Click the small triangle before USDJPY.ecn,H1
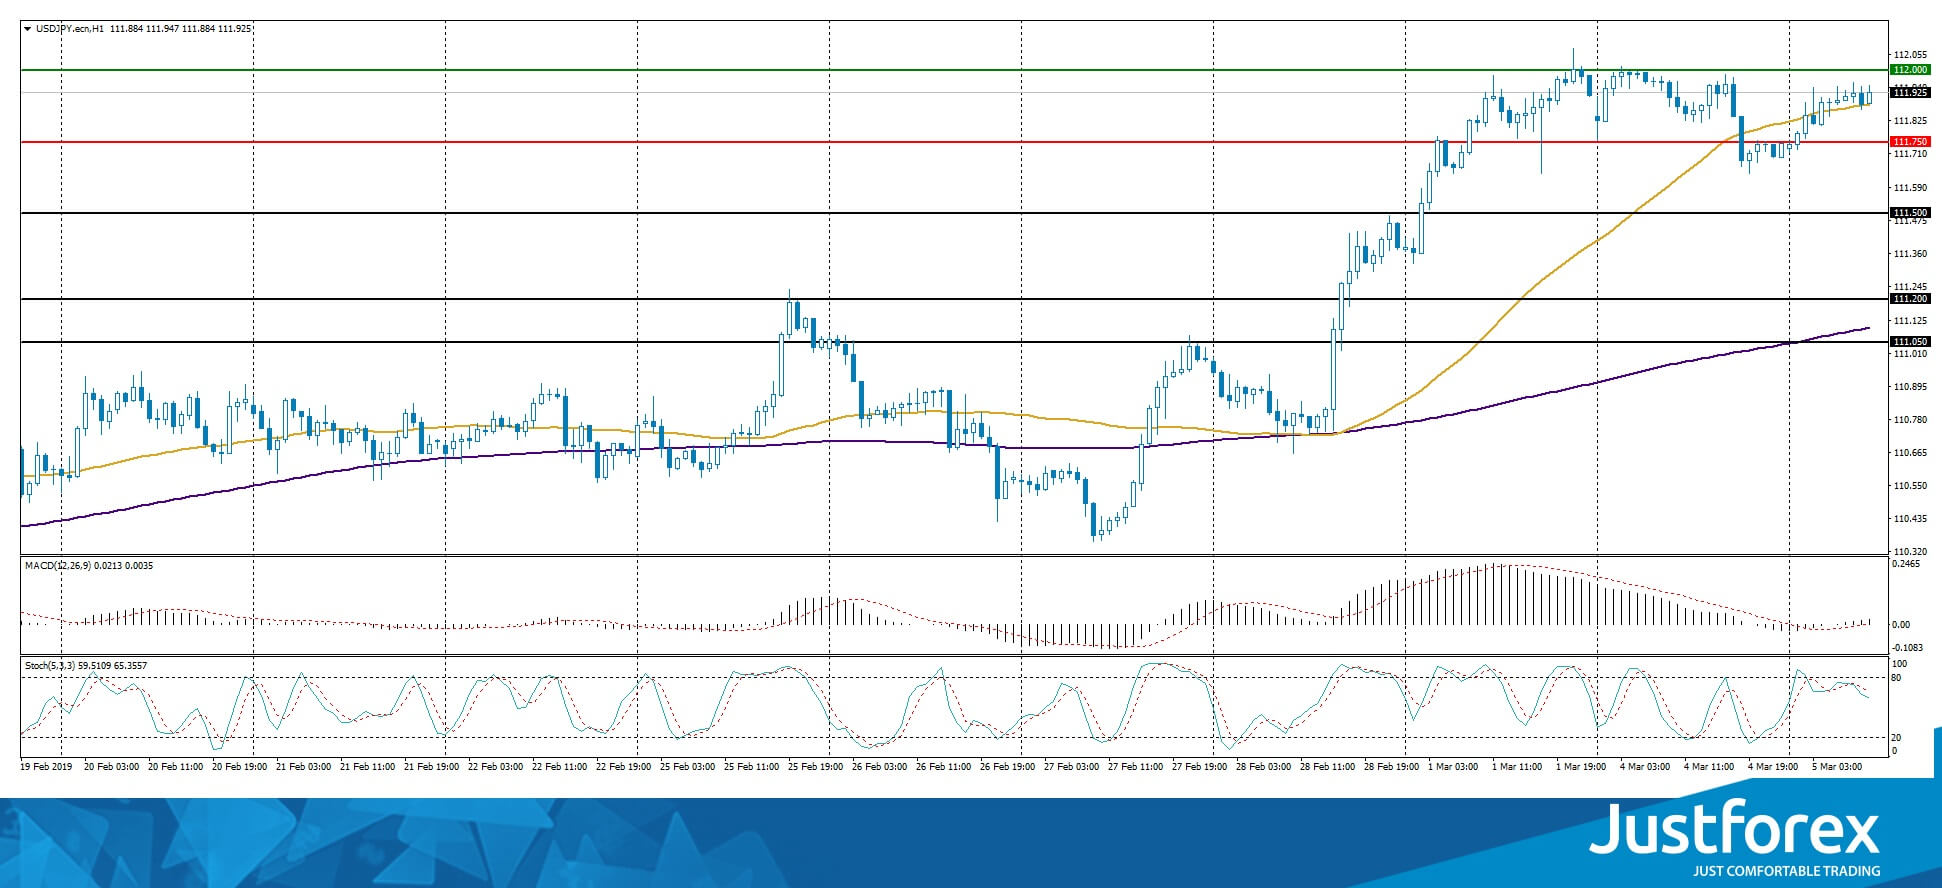Image resolution: width=1942 pixels, height=888 pixels. coord(27,29)
